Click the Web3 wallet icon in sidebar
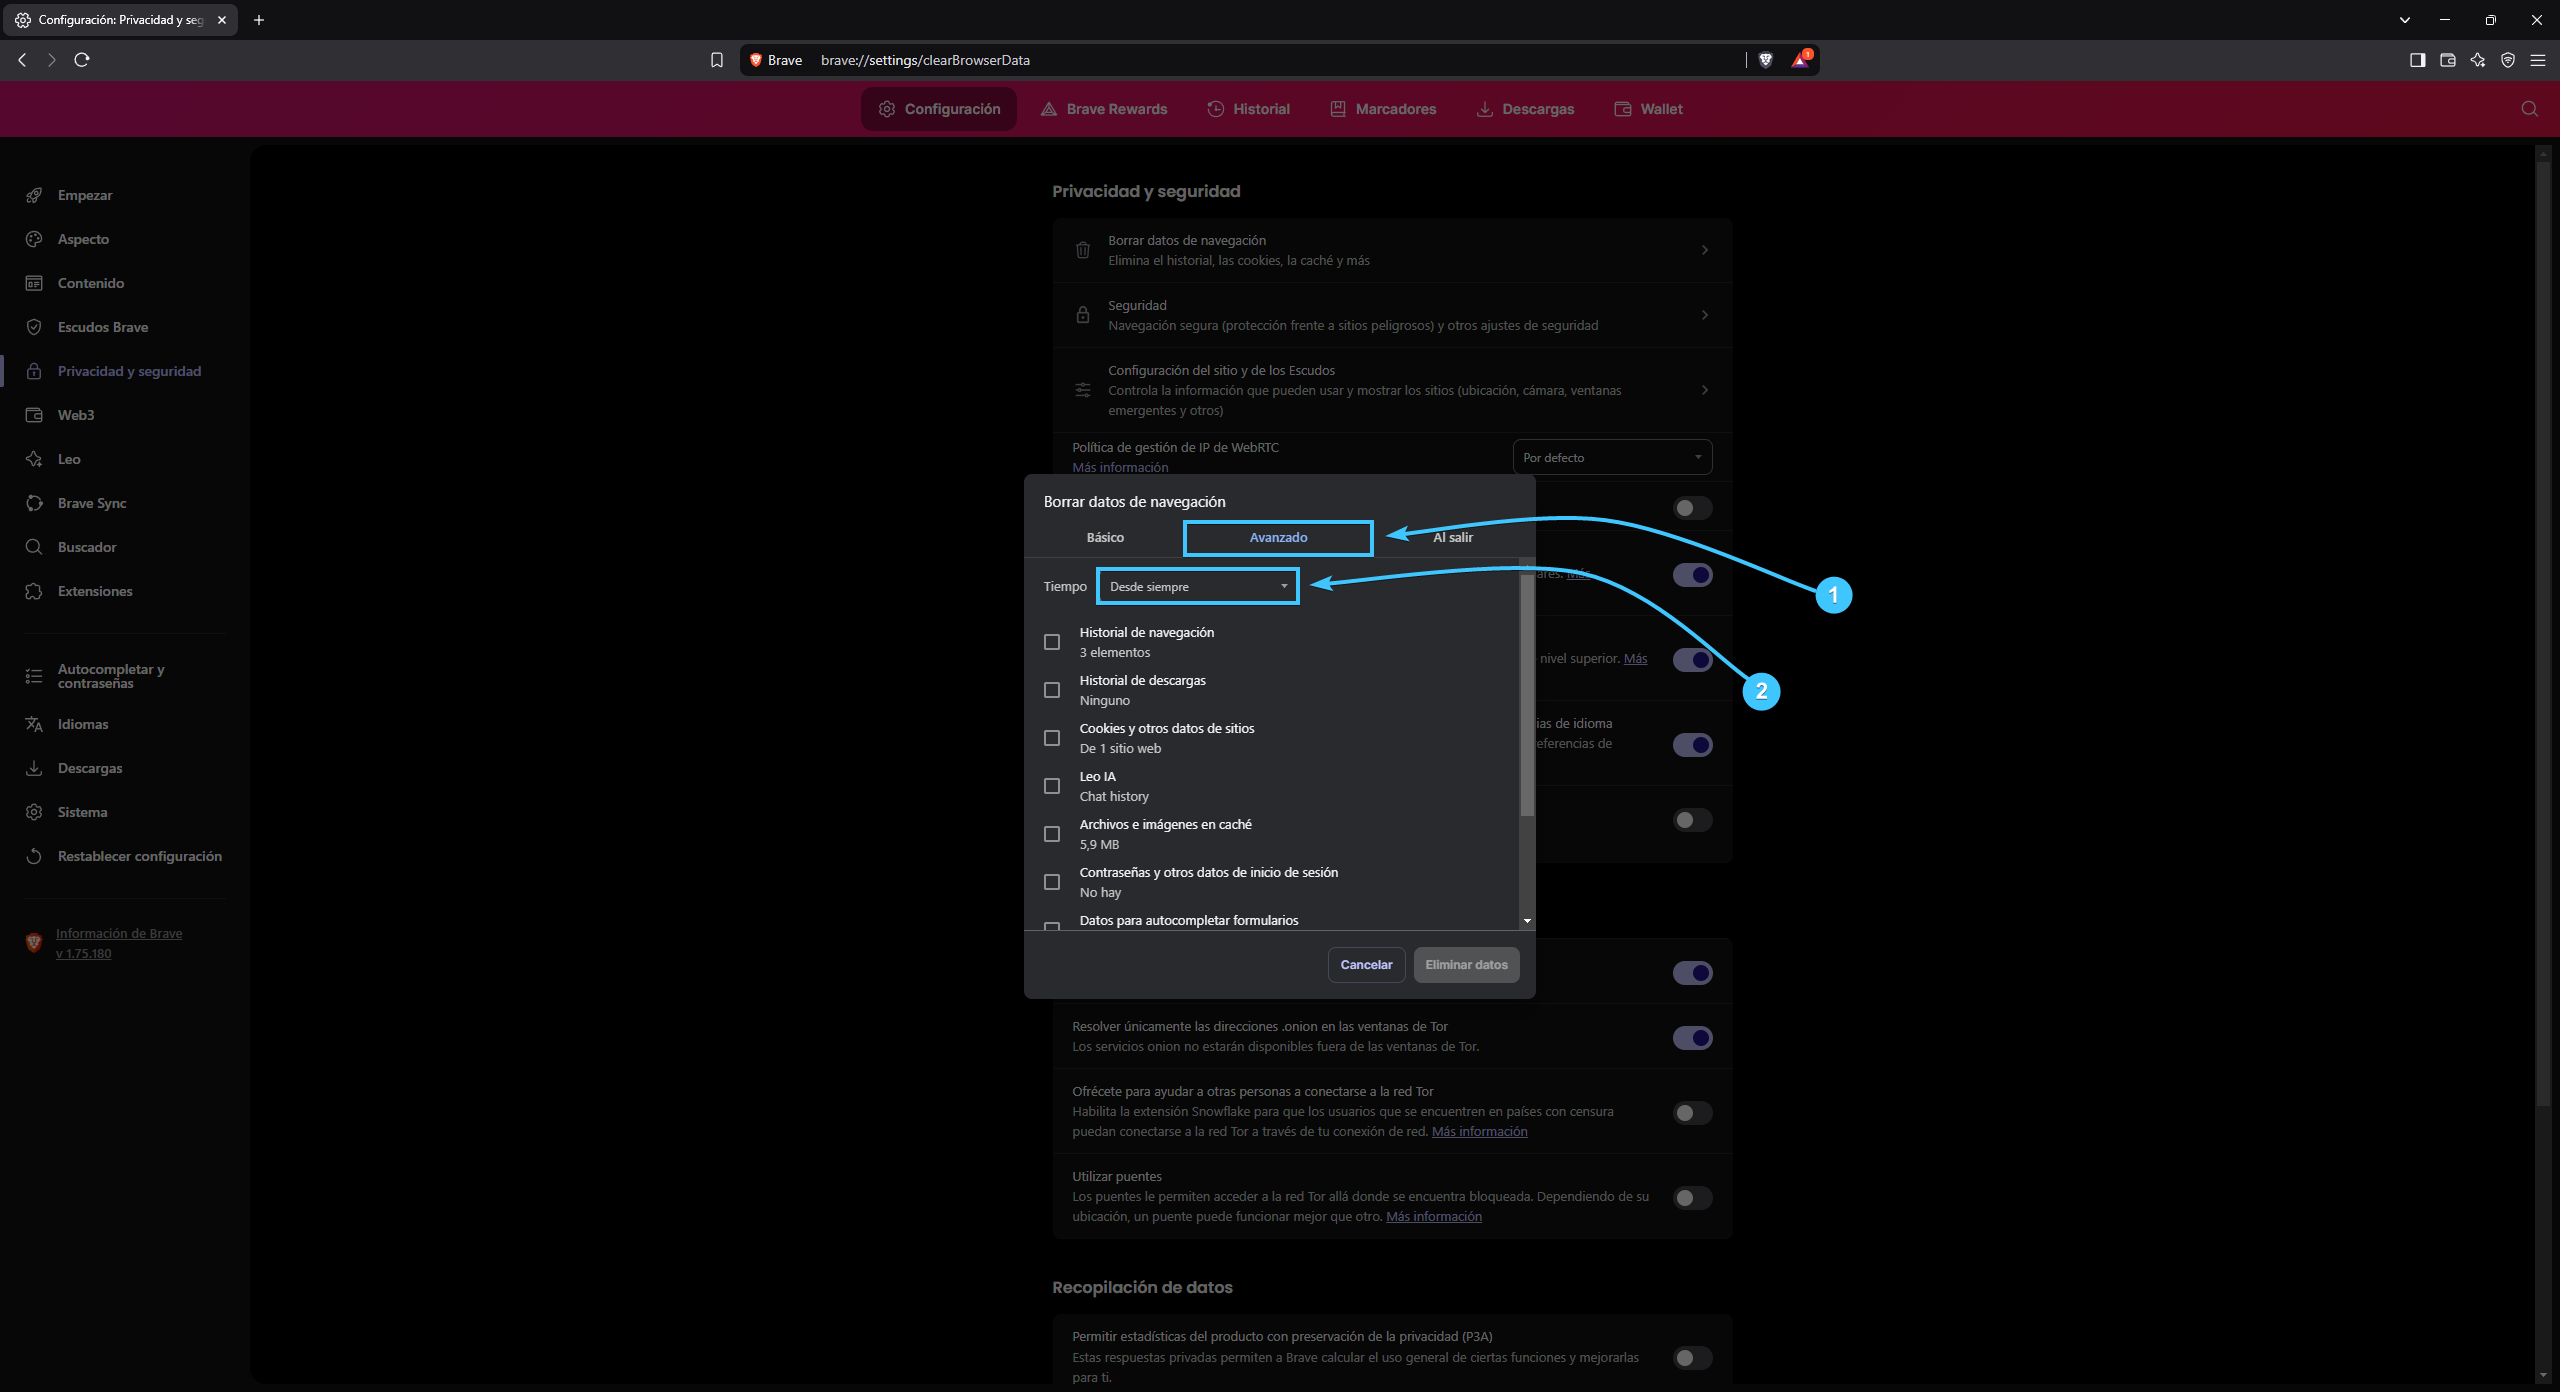2560x1392 pixels. 34,415
